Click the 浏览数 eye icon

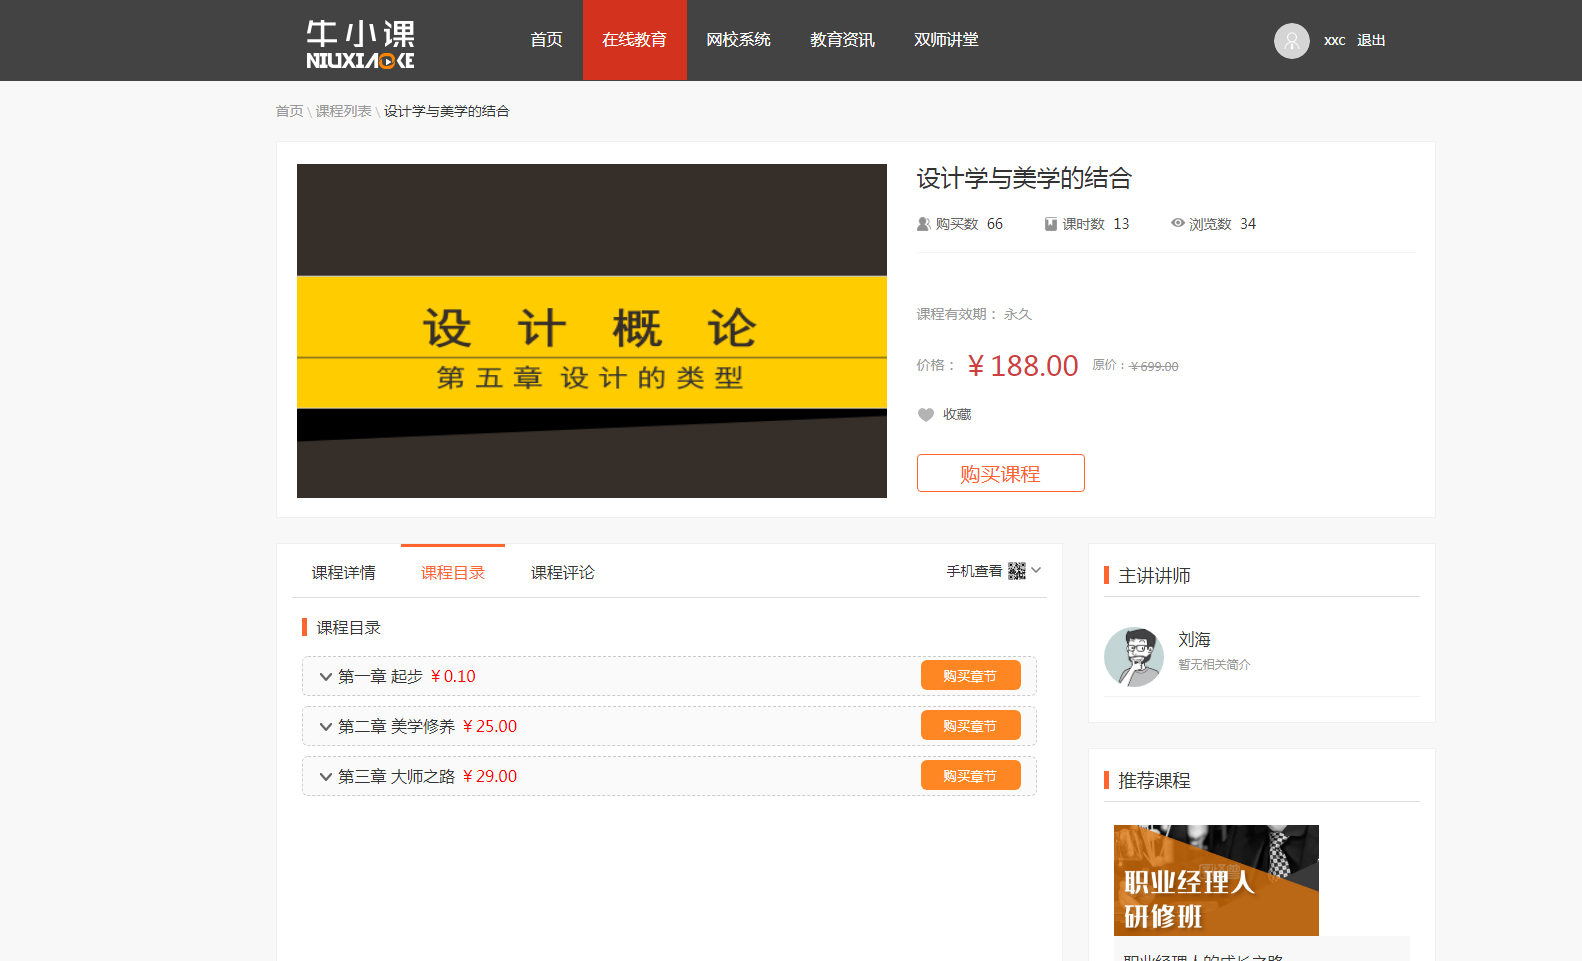tap(1177, 223)
